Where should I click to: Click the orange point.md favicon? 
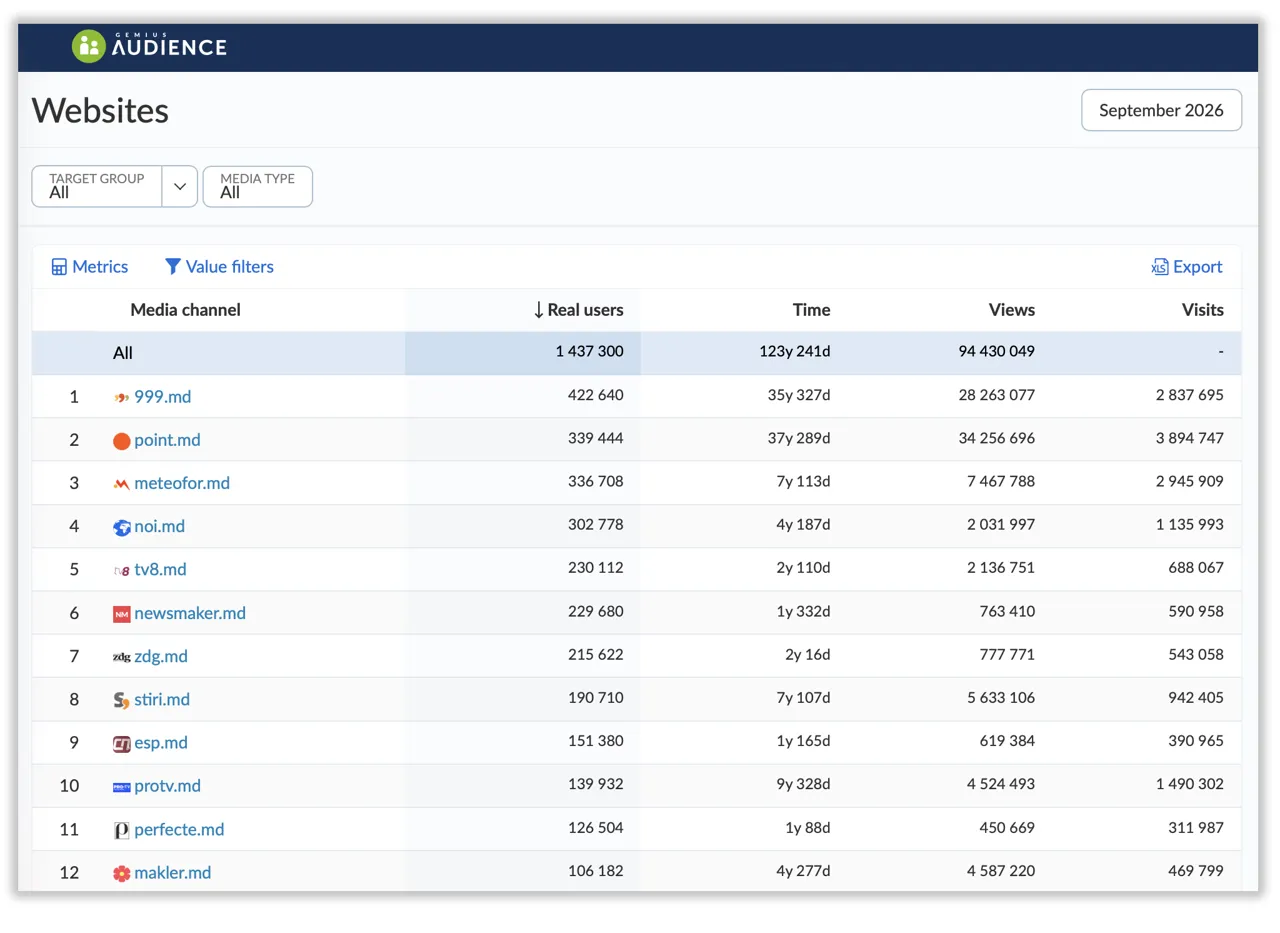click(121, 441)
